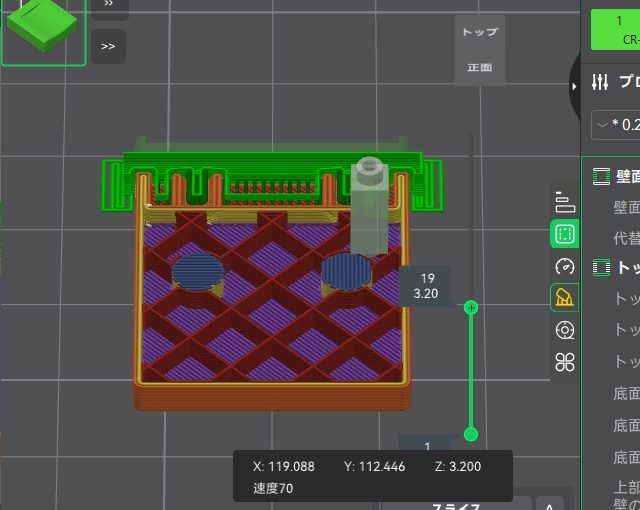Click the layer lines icon in sidebar
Screen dimensions: 640x510
coord(564,203)
